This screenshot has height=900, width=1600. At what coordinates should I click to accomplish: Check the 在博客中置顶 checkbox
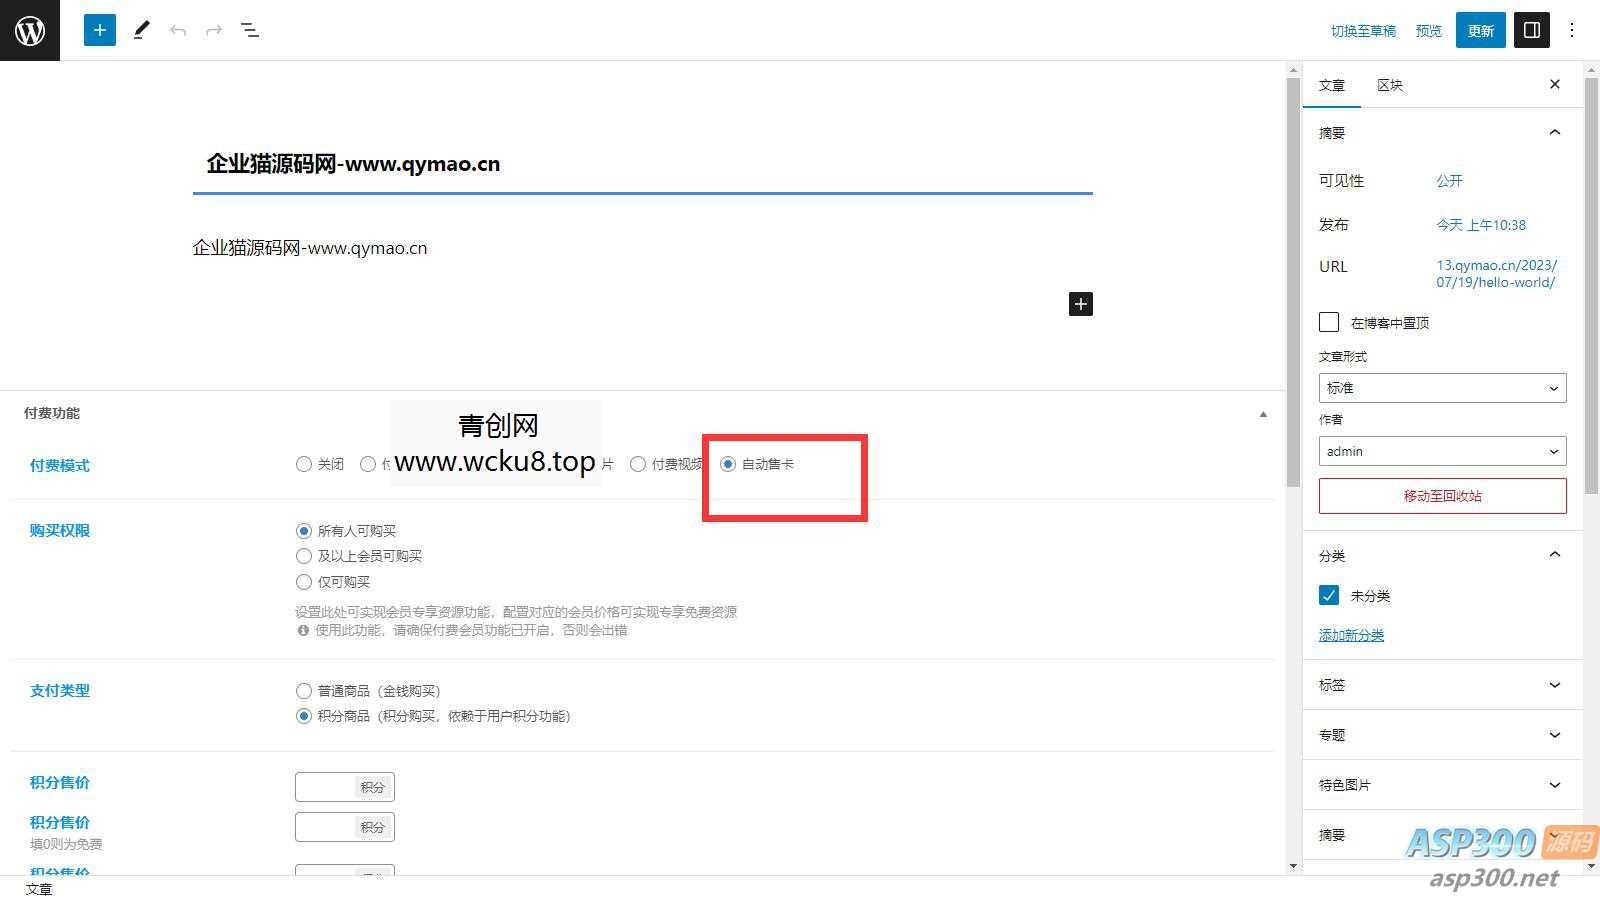(1329, 322)
